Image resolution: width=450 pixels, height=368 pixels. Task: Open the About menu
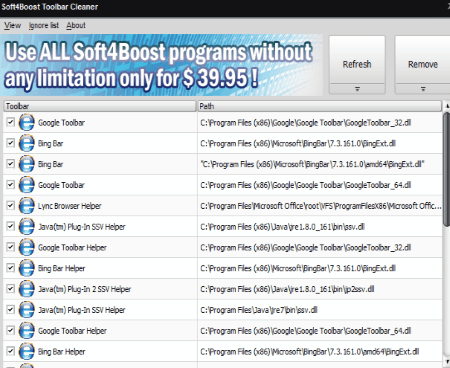76,25
